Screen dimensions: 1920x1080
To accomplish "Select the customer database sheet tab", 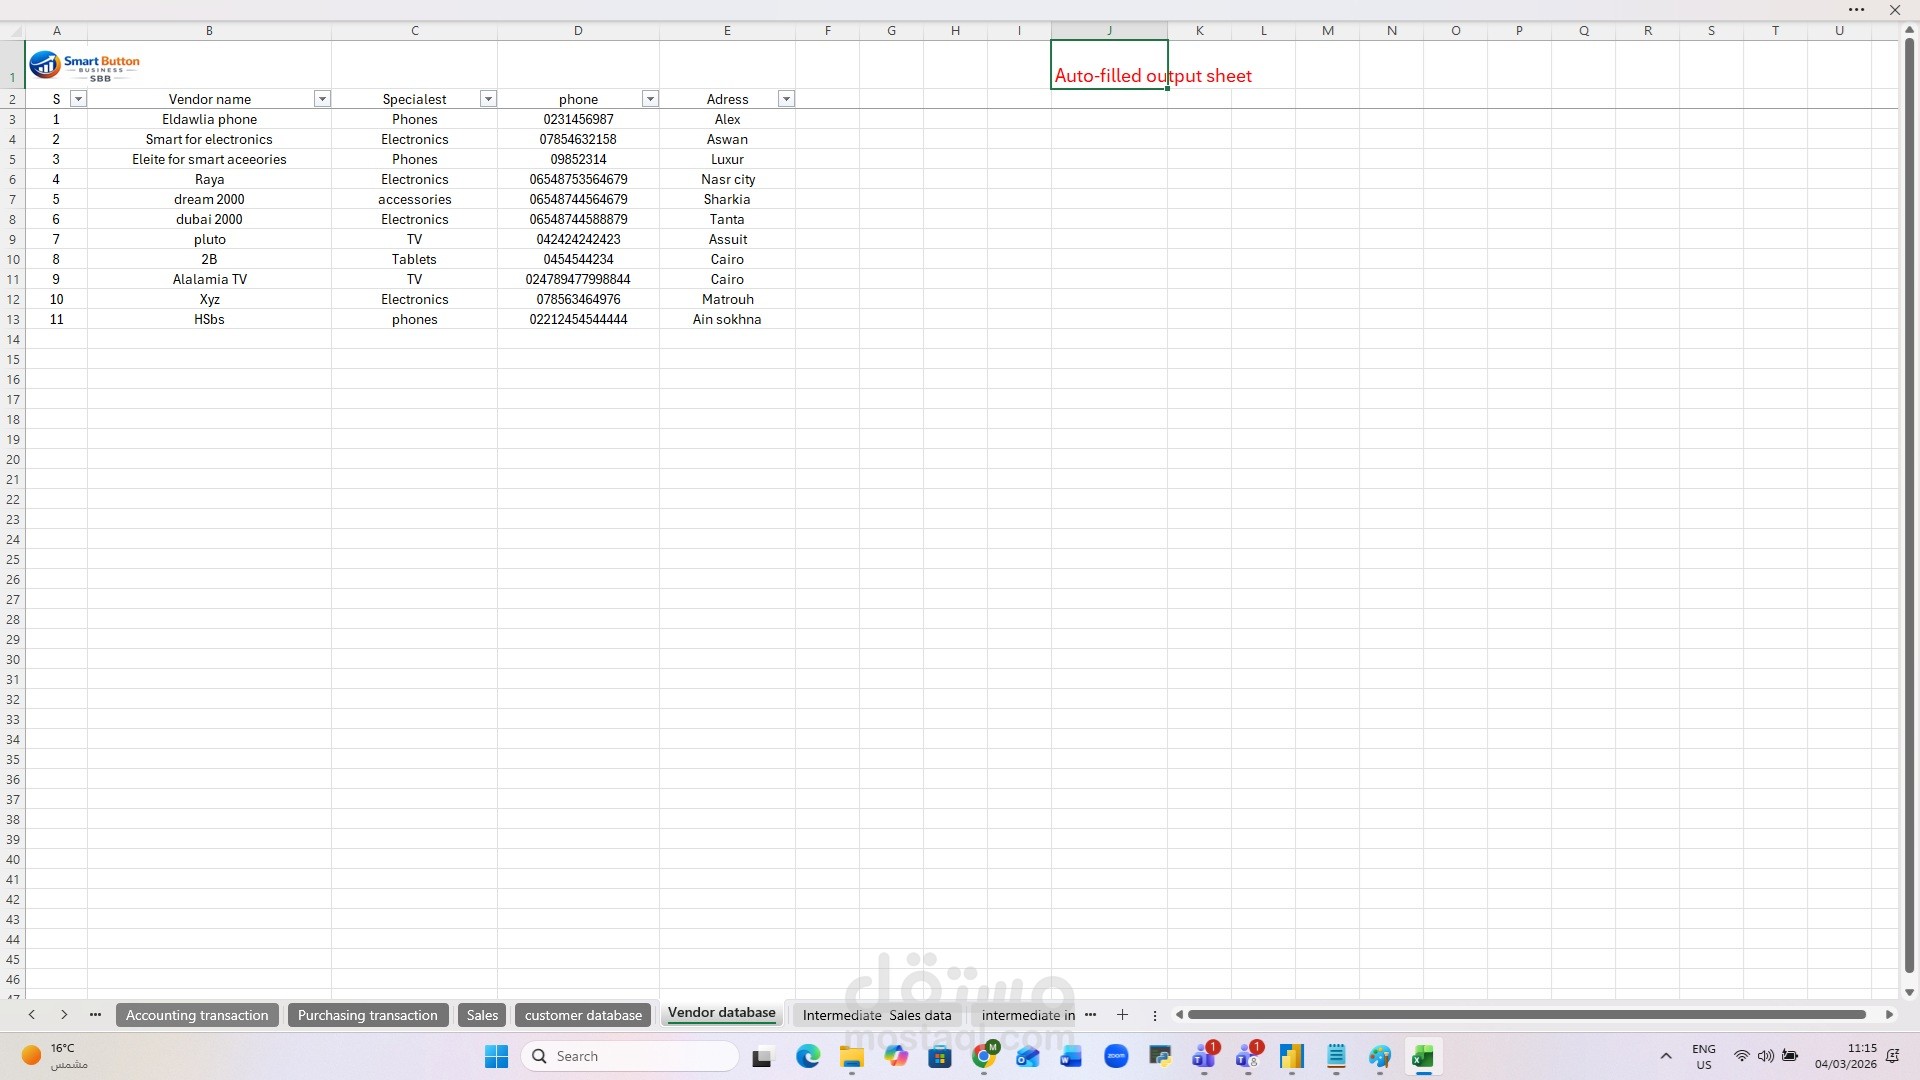I will pyautogui.click(x=583, y=1015).
